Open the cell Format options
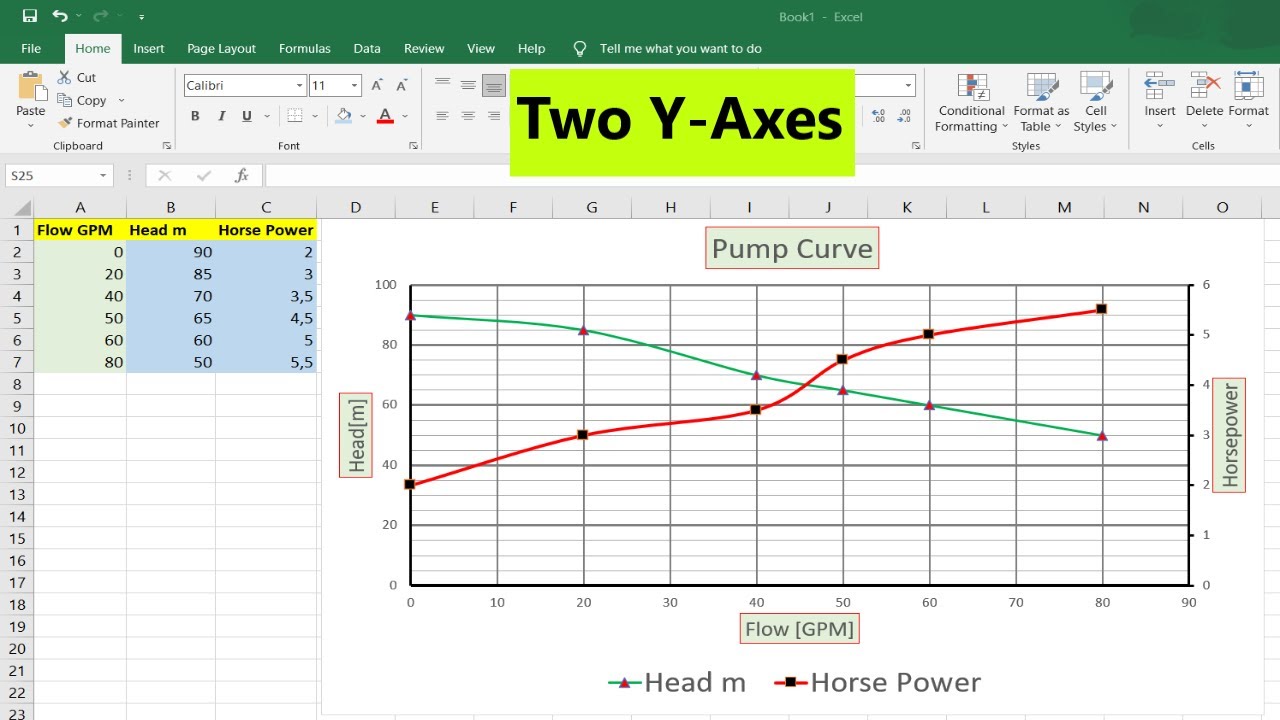This screenshot has width=1280, height=720. click(x=1248, y=100)
